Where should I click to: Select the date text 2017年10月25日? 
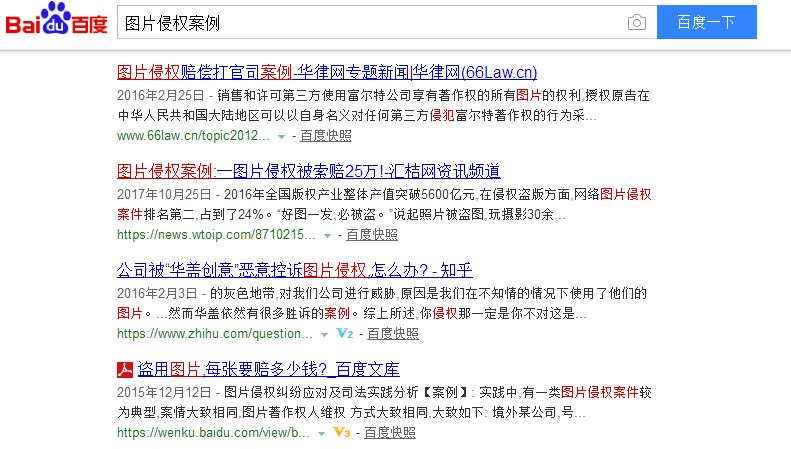click(164, 194)
